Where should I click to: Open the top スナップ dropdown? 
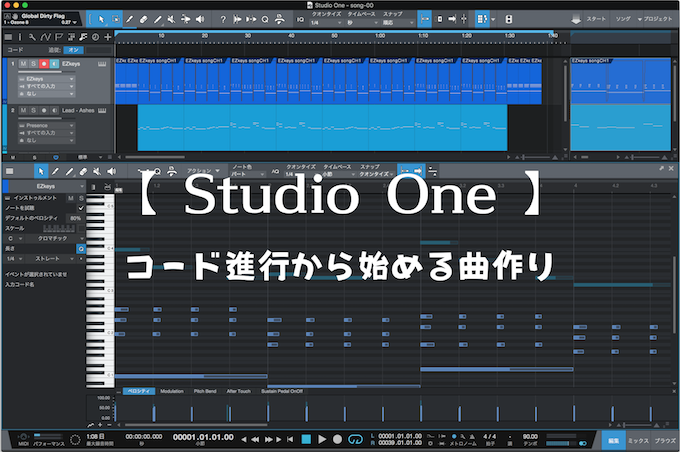coord(398,23)
